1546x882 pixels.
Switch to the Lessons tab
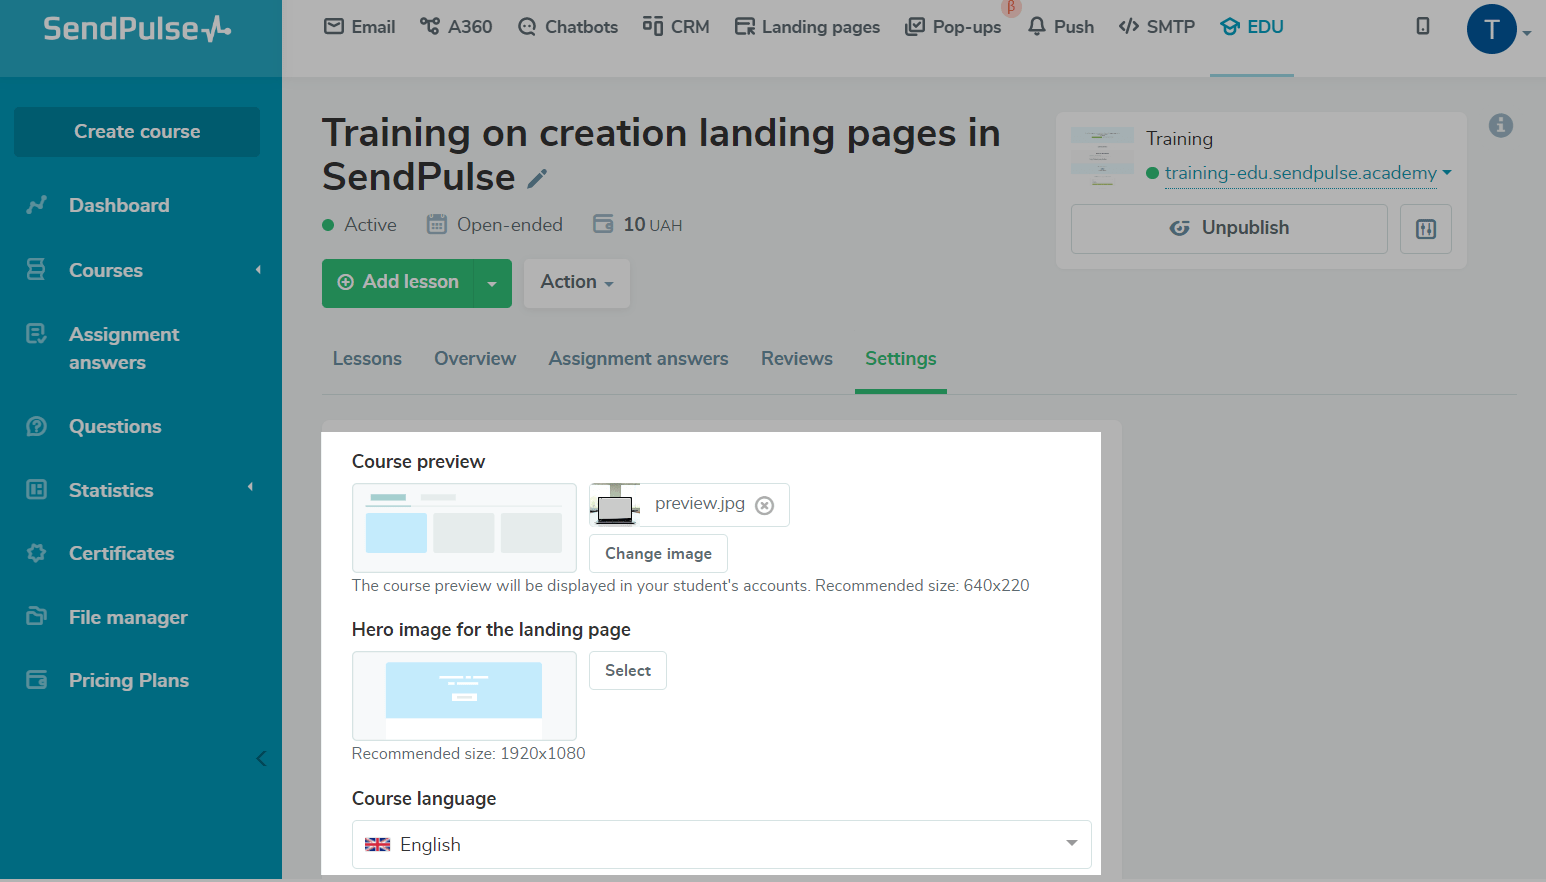(x=367, y=359)
